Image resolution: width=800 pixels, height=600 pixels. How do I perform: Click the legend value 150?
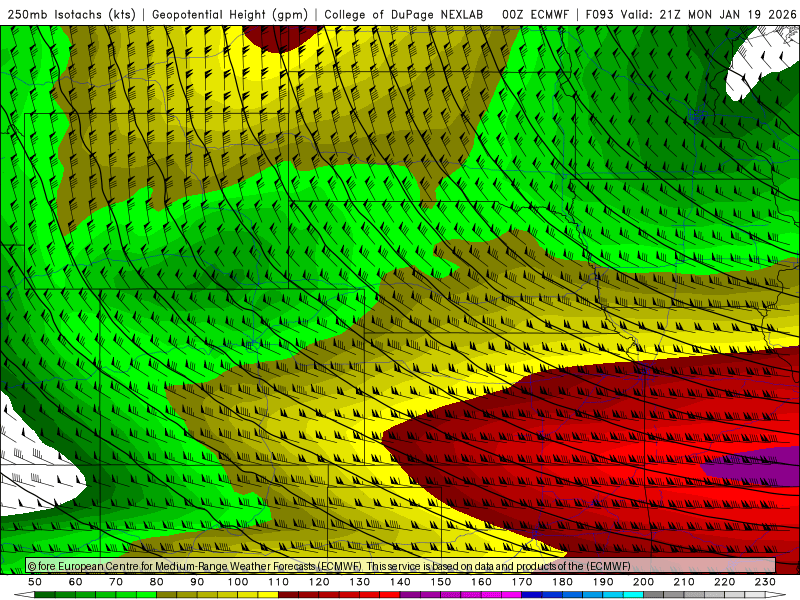click(440, 582)
